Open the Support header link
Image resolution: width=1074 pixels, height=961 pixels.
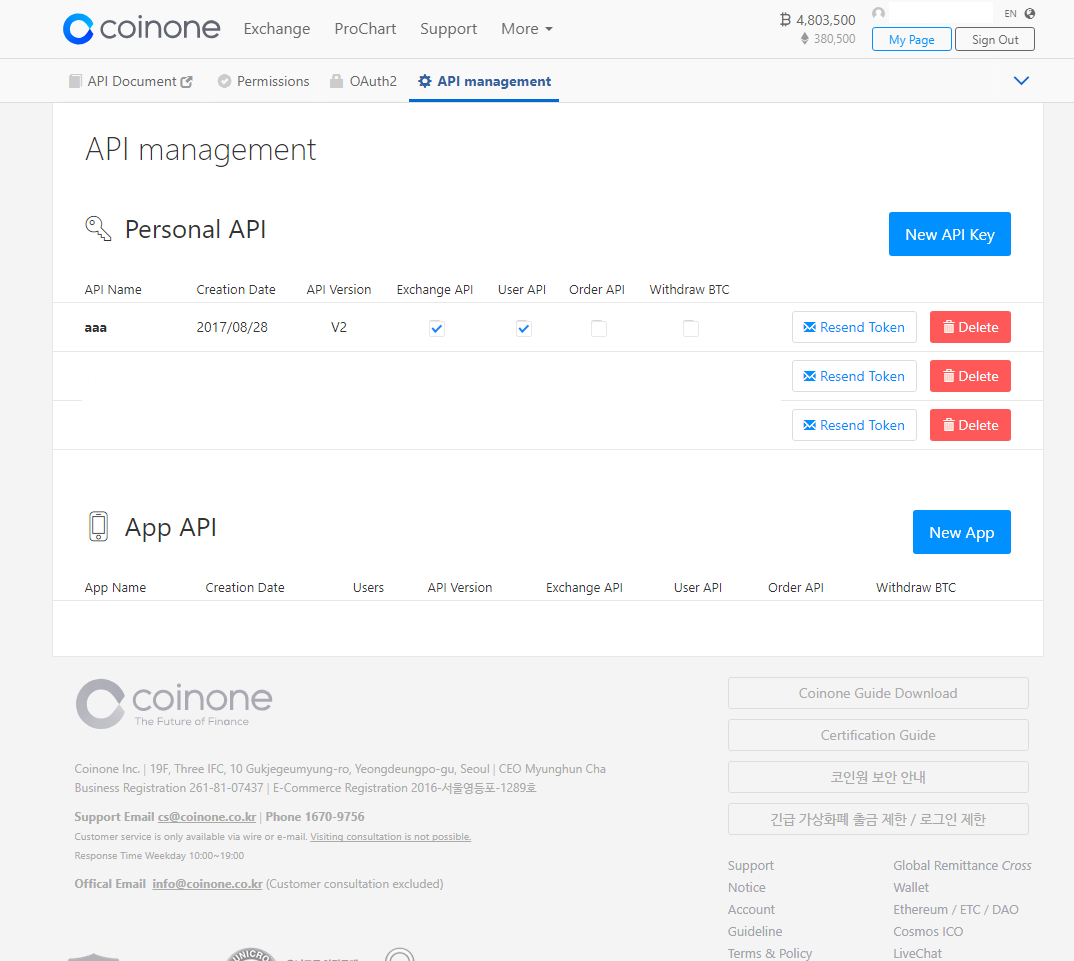click(449, 29)
